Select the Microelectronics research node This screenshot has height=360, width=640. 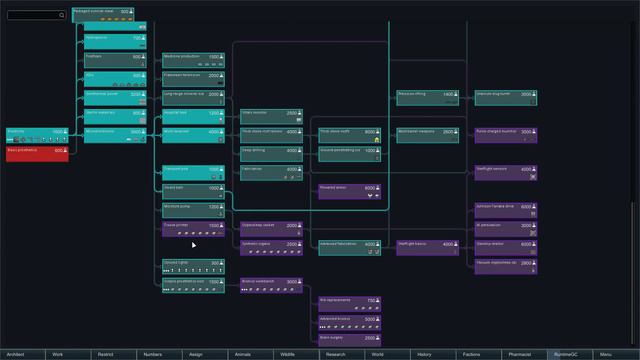115,136
